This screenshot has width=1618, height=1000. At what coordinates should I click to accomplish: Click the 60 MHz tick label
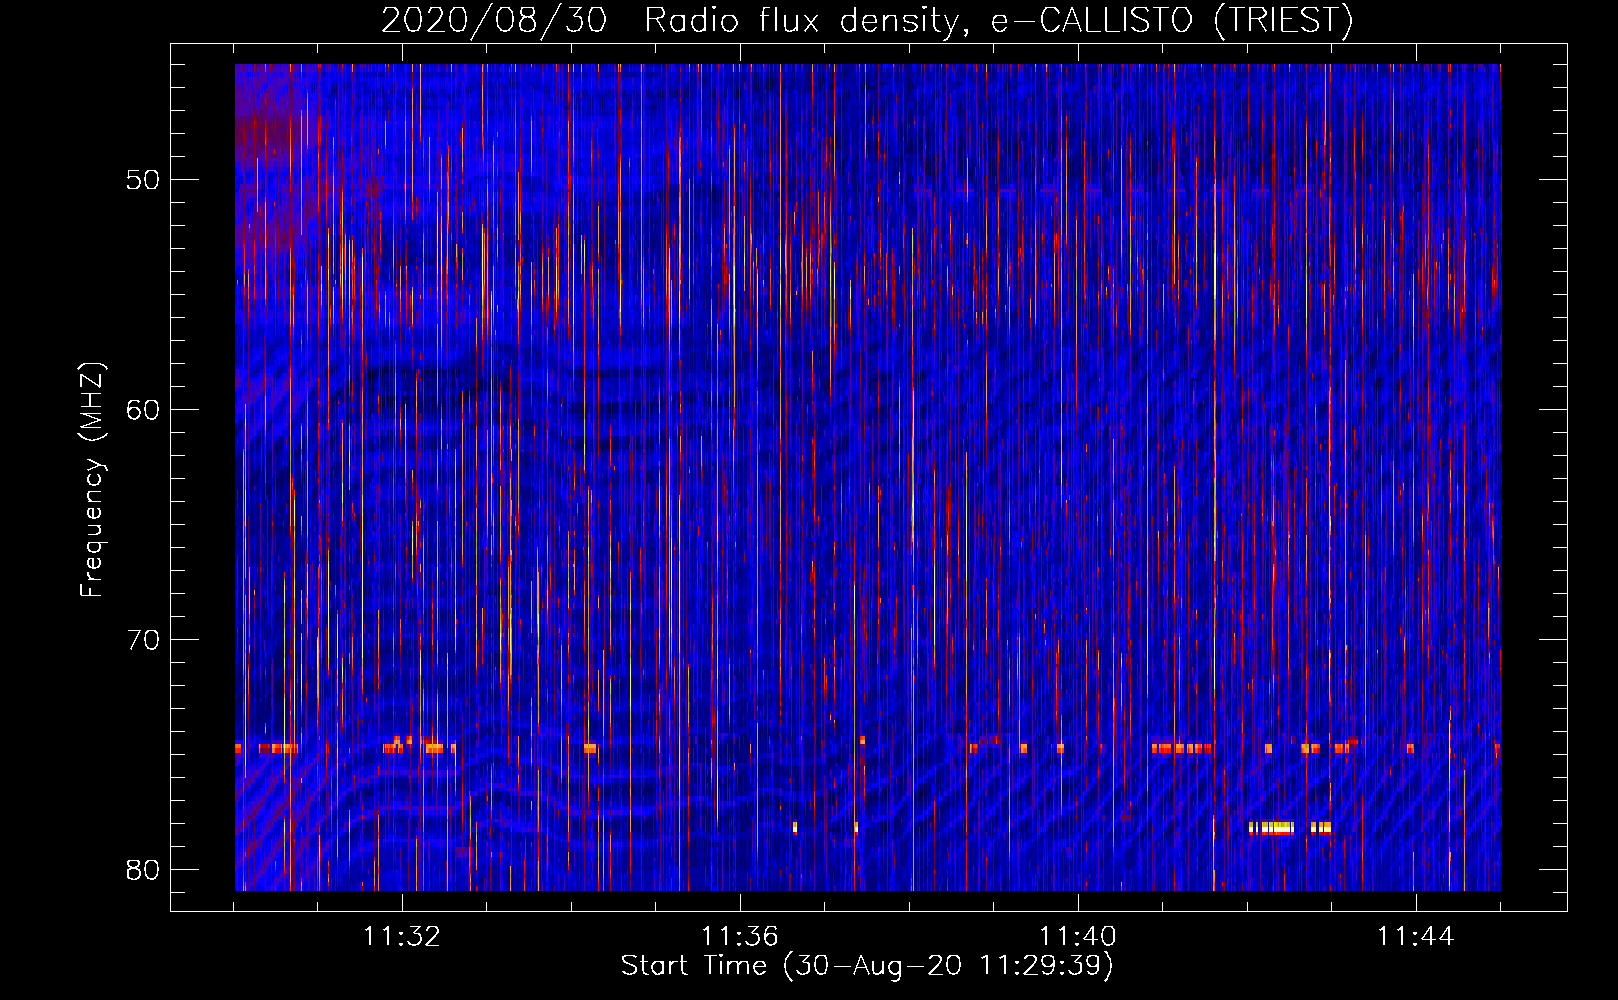[x=143, y=410]
